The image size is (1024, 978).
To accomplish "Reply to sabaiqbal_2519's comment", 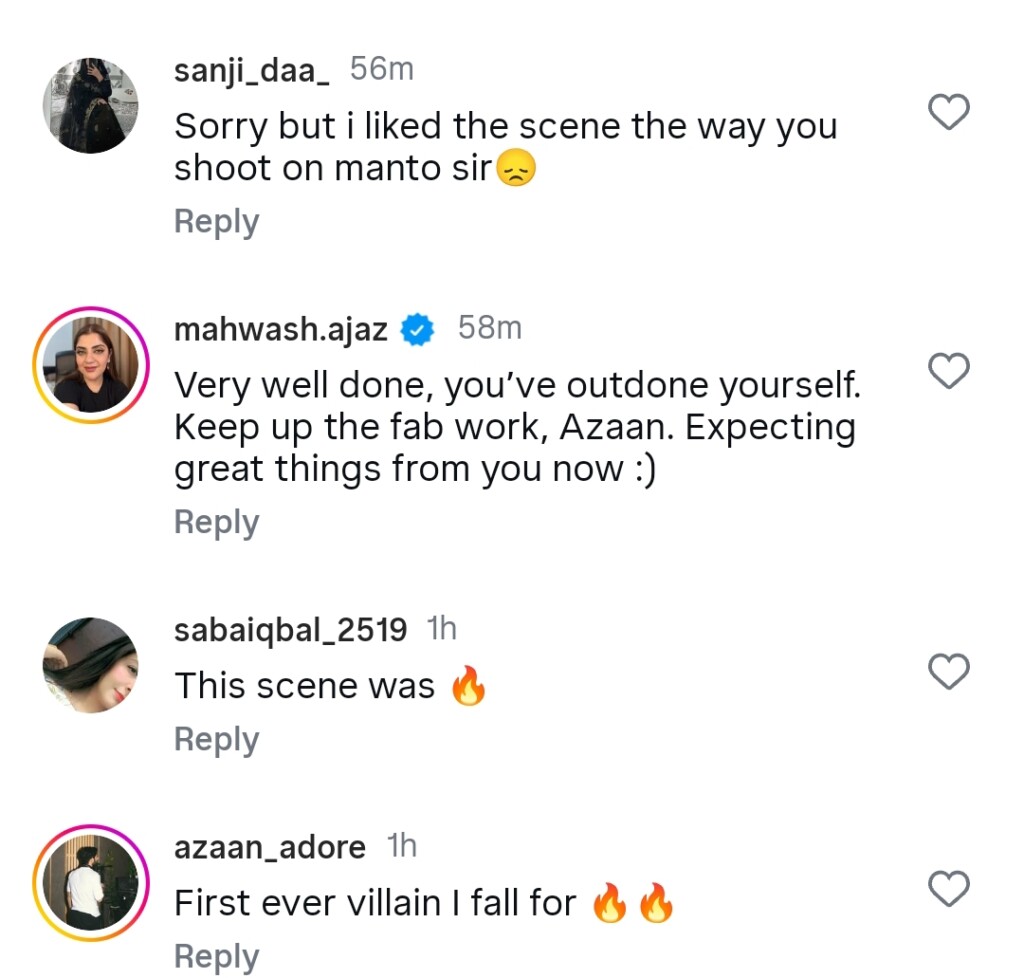I will click(216, 739).
